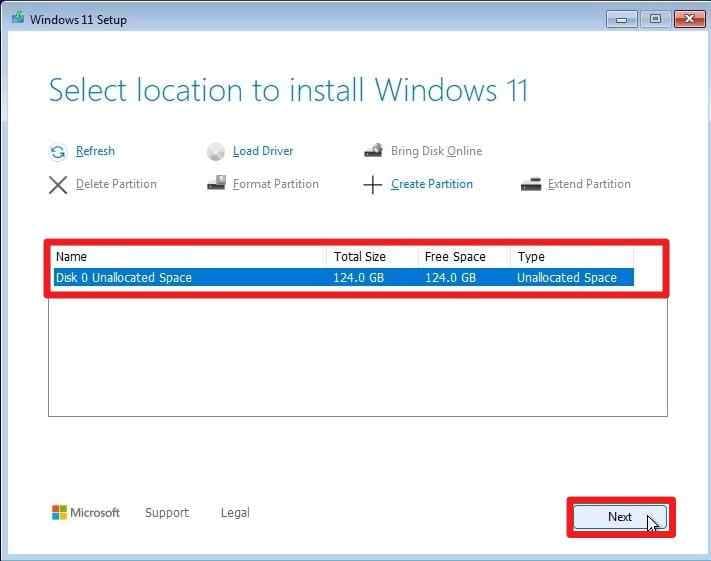Viewport: 711px width, 561px height.
Task: Click the Free Space column header
Action: (463, 257)
